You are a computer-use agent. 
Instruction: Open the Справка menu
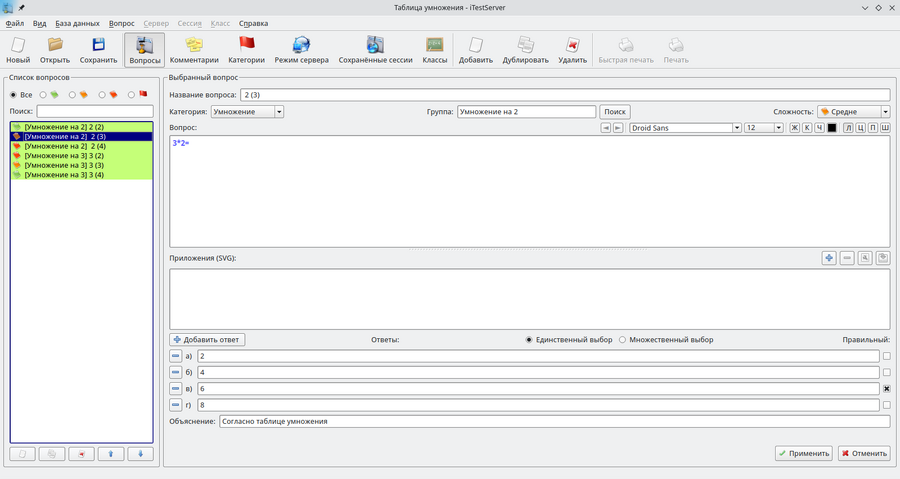(x=253, y=23)
